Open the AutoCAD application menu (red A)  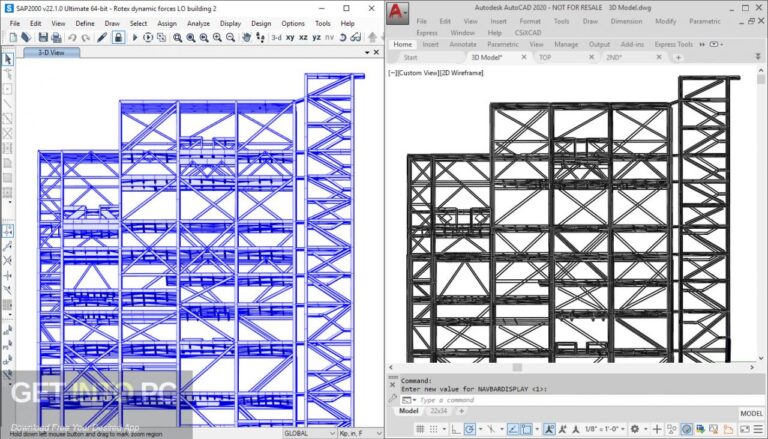point(398,13)
